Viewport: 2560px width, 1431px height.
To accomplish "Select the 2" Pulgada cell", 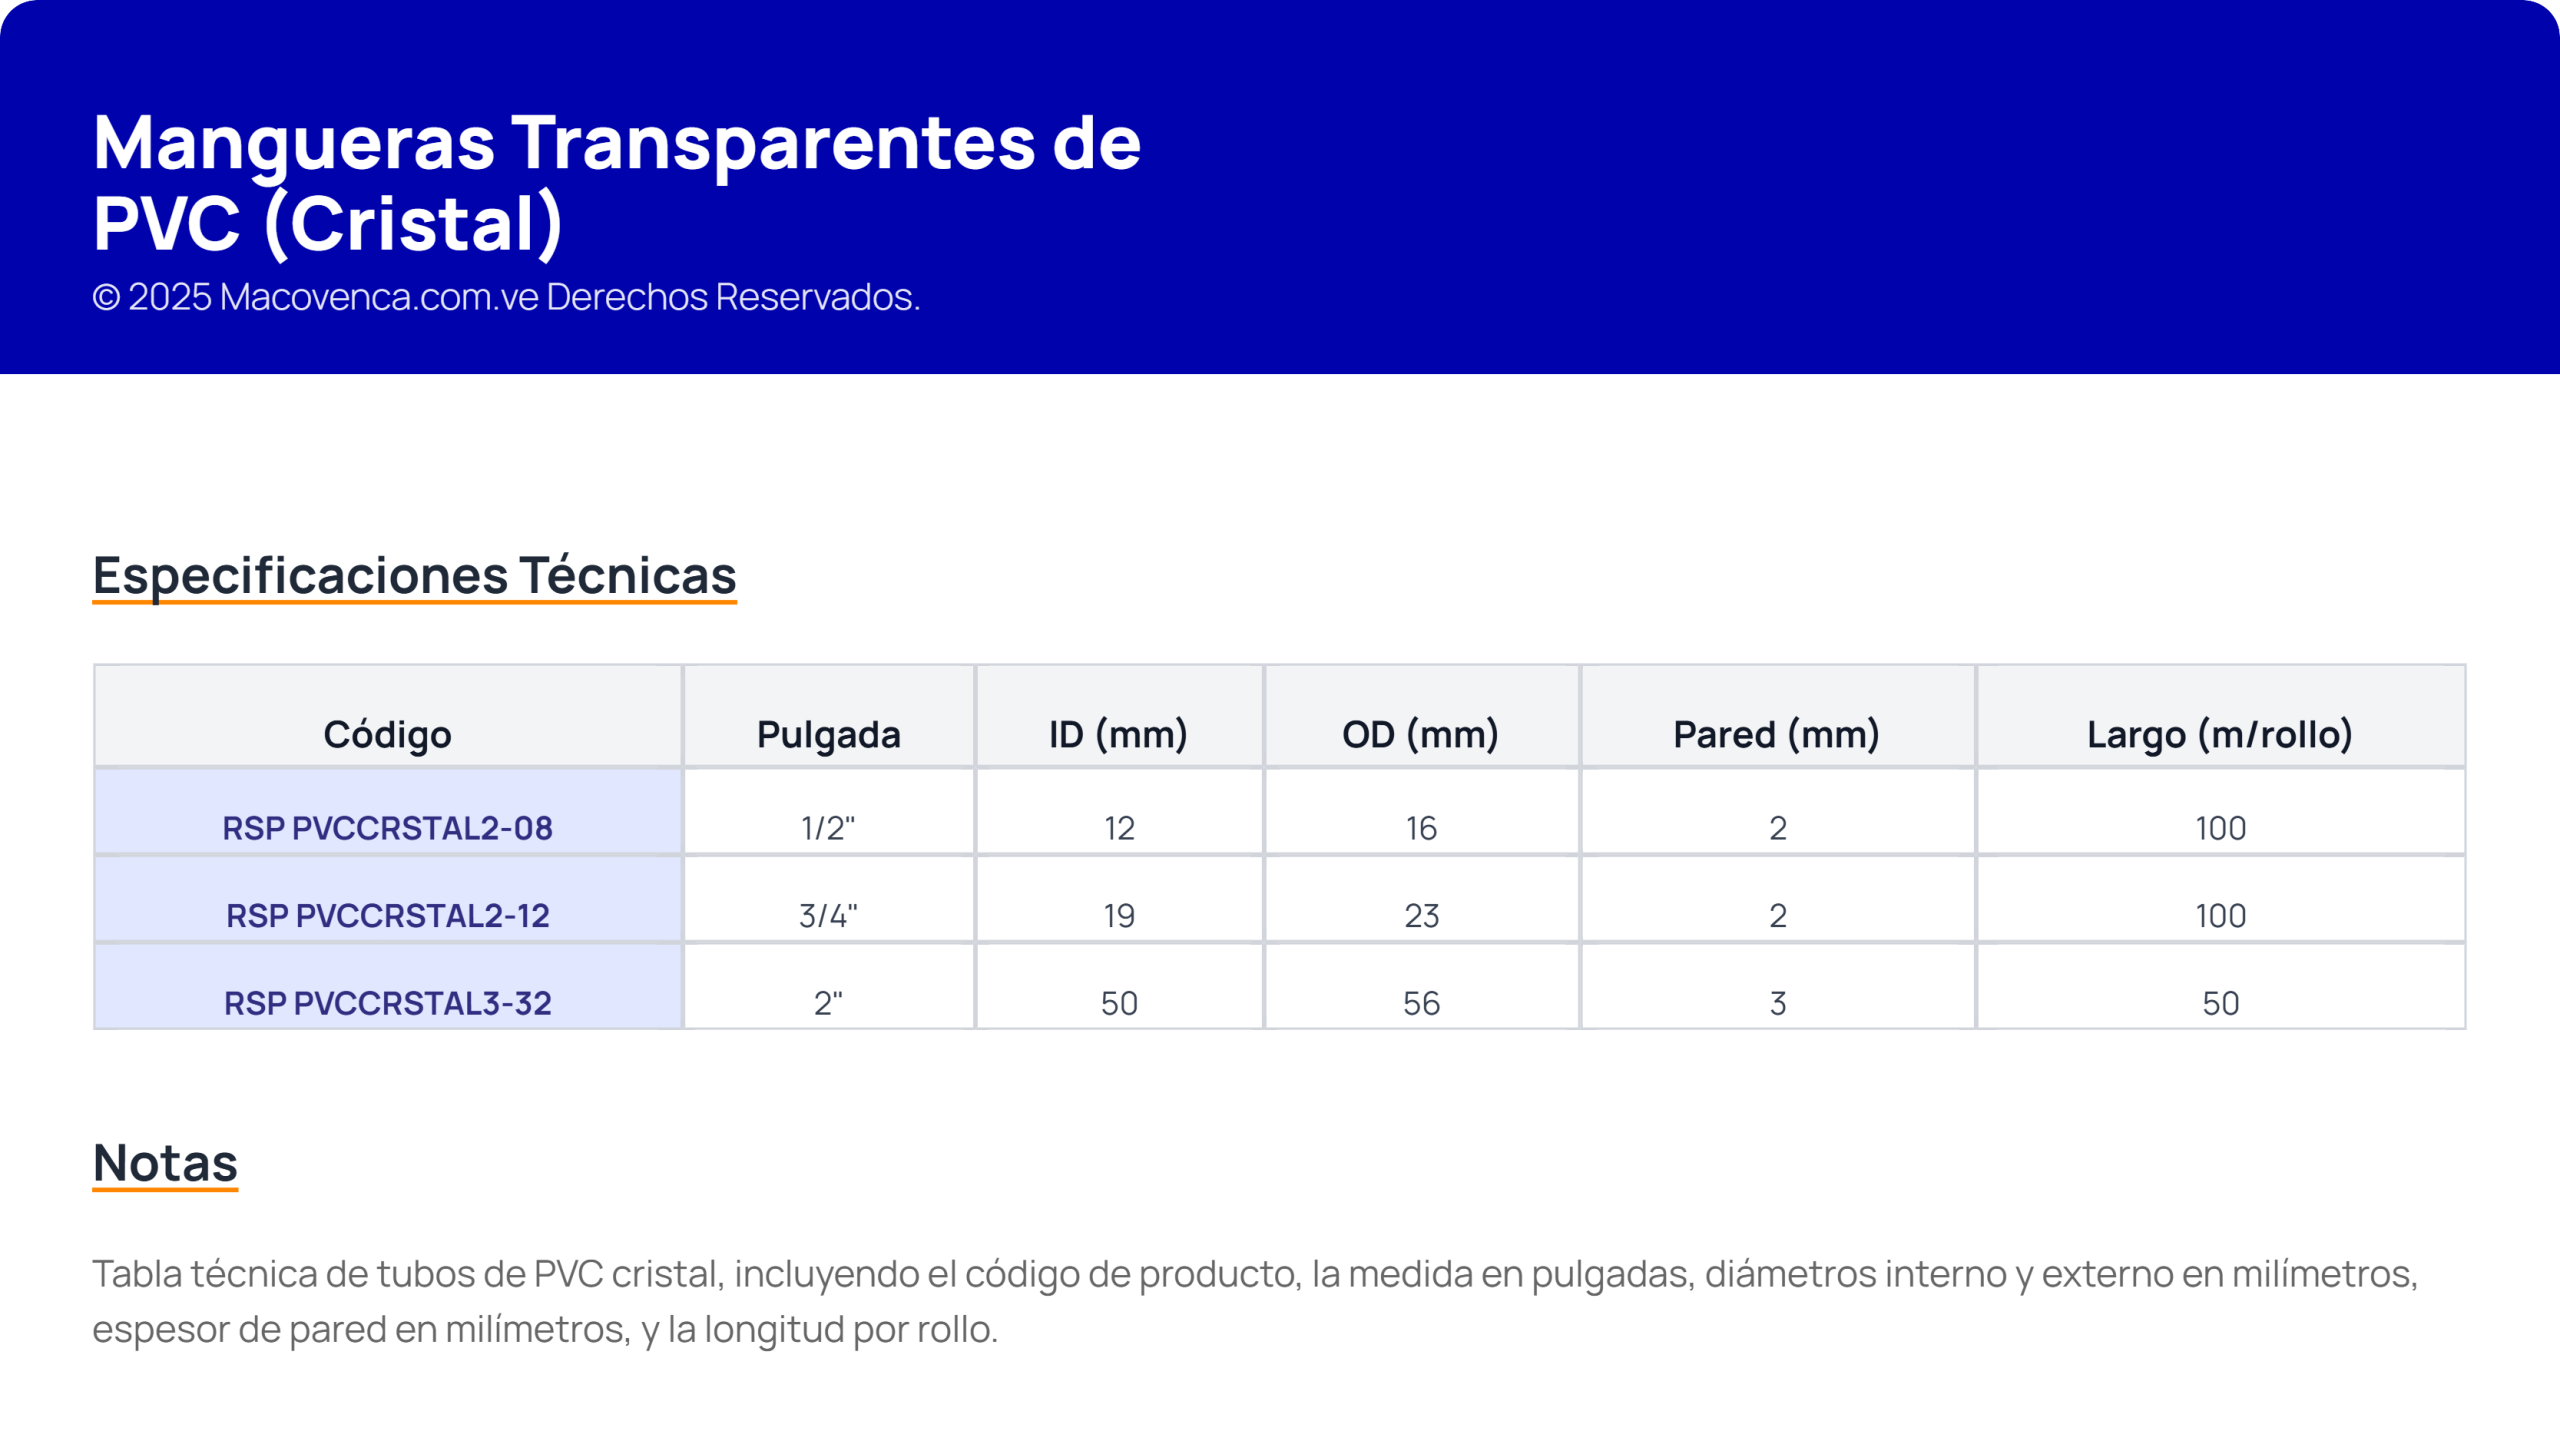I will 828,1003.
